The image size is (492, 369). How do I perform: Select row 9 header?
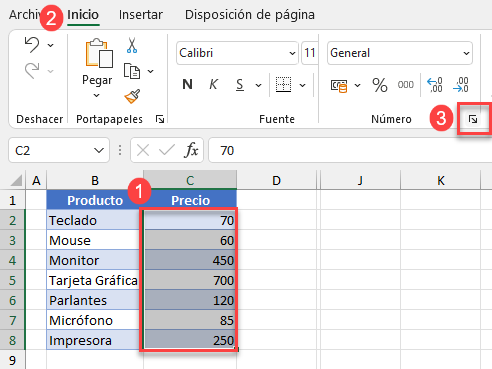click(x=13, y=360)
